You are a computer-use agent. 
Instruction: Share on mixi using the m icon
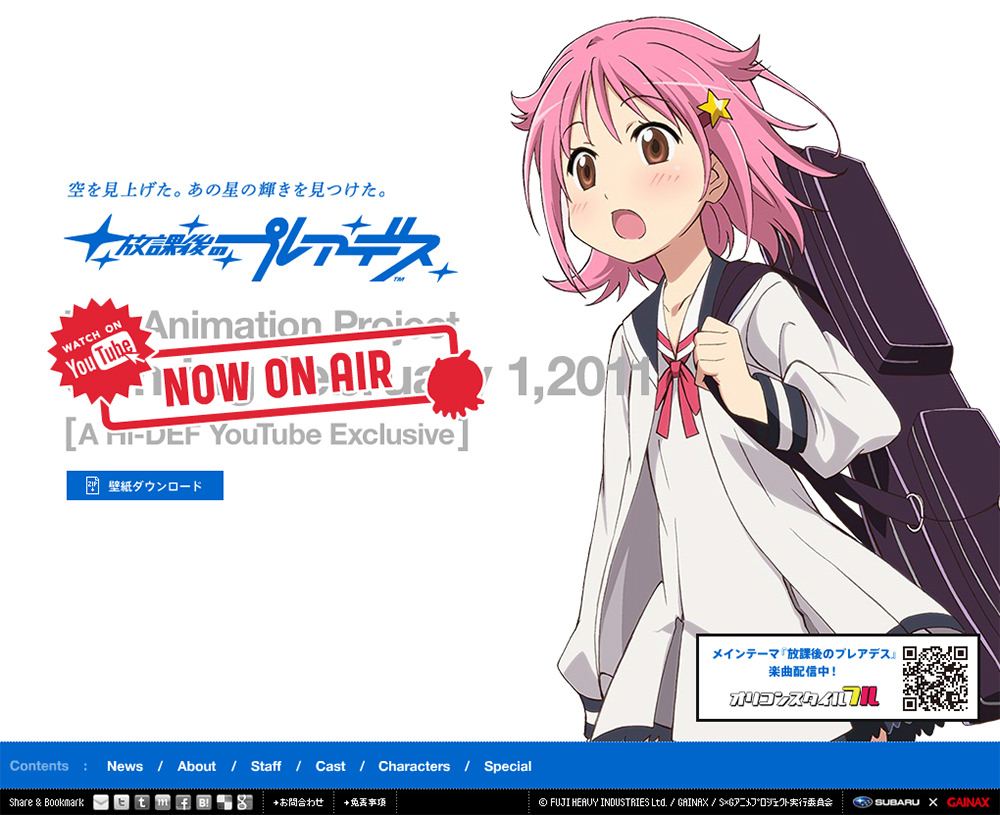[162, 802]
